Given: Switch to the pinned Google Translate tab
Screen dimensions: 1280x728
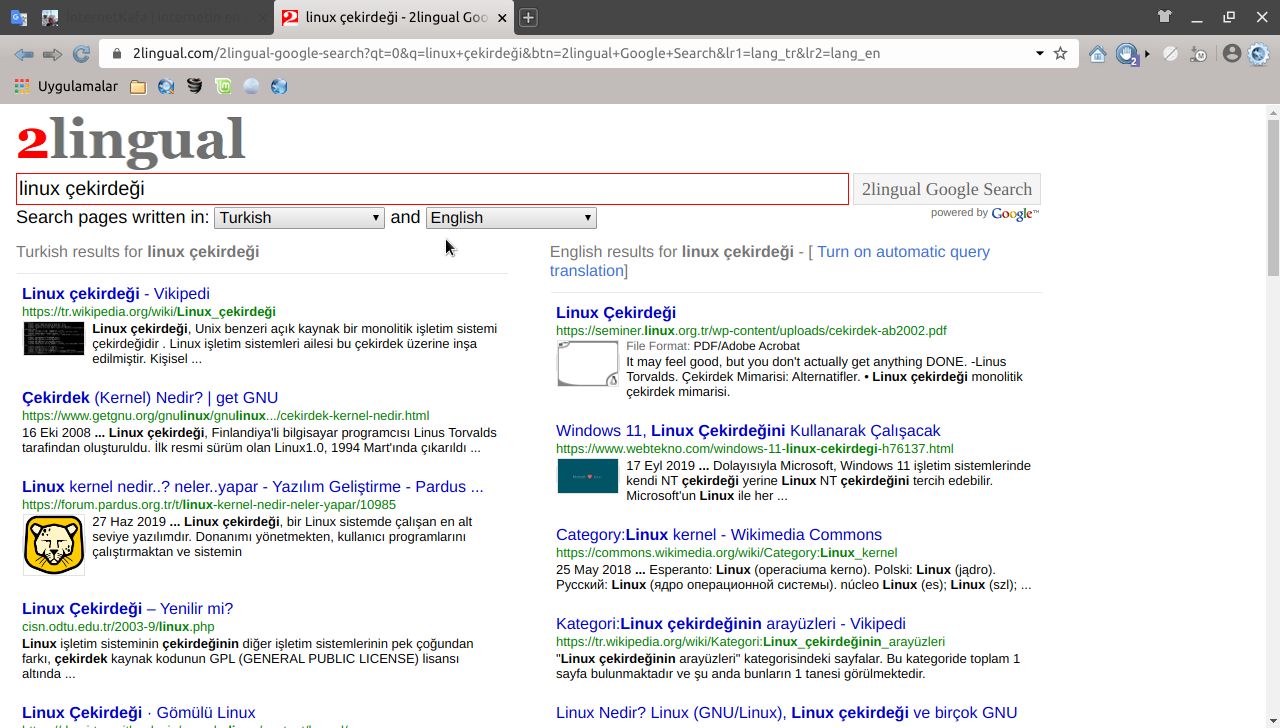Looking at the screenshot, I should tap(19, 17).
